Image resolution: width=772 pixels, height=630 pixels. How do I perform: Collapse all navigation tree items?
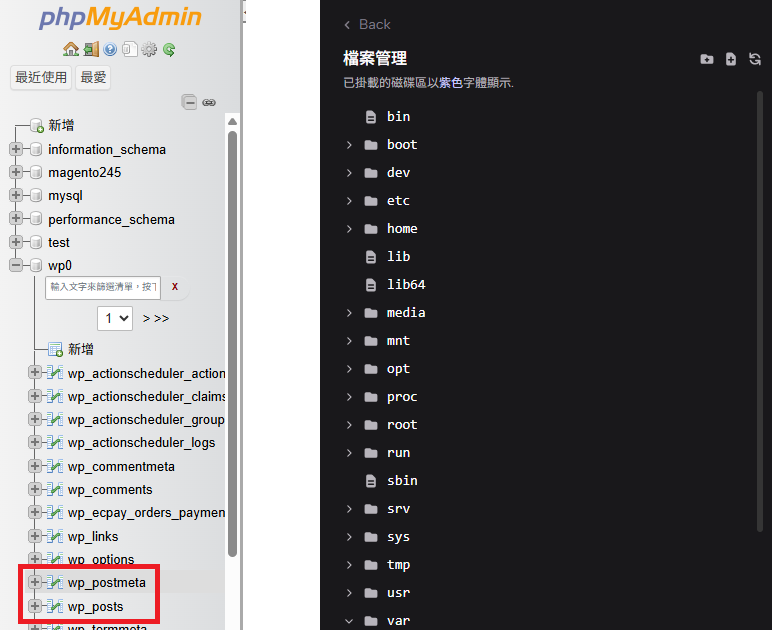point(189,102)
